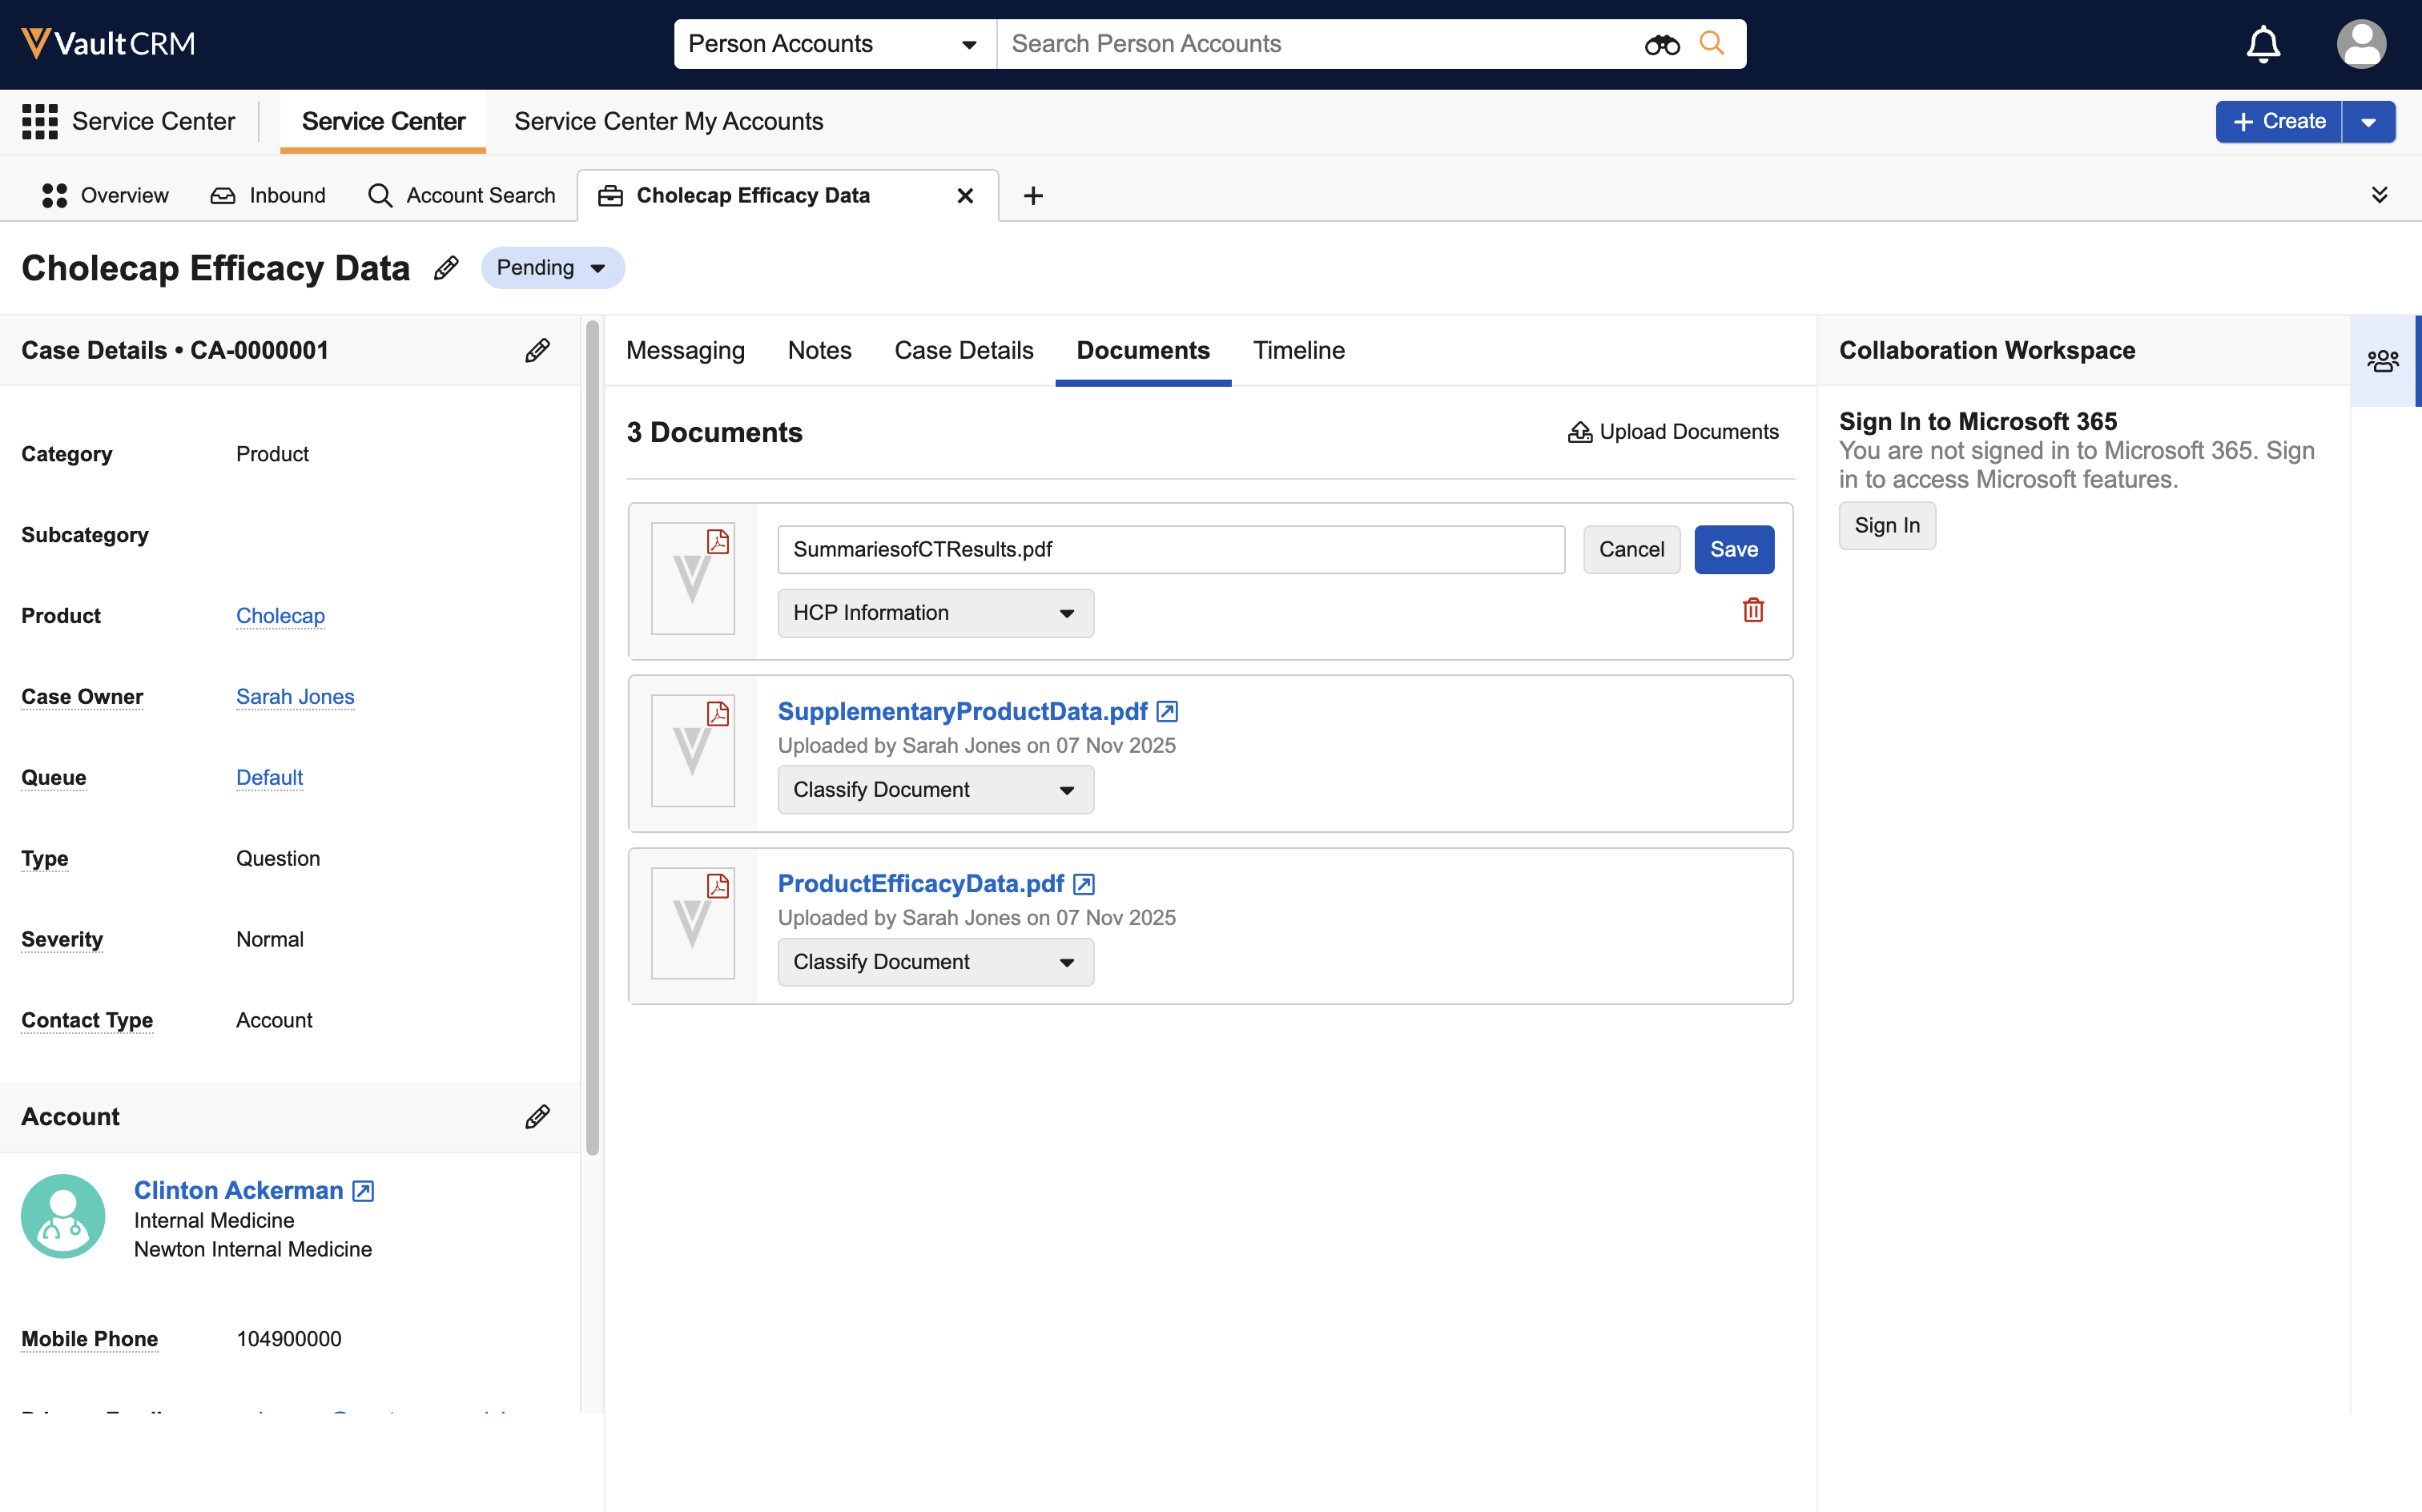Screen dimensions: 2422x1512
Task: Click edit pencil in Account section
Action: pyautogui.click(x=537, y=1116)
